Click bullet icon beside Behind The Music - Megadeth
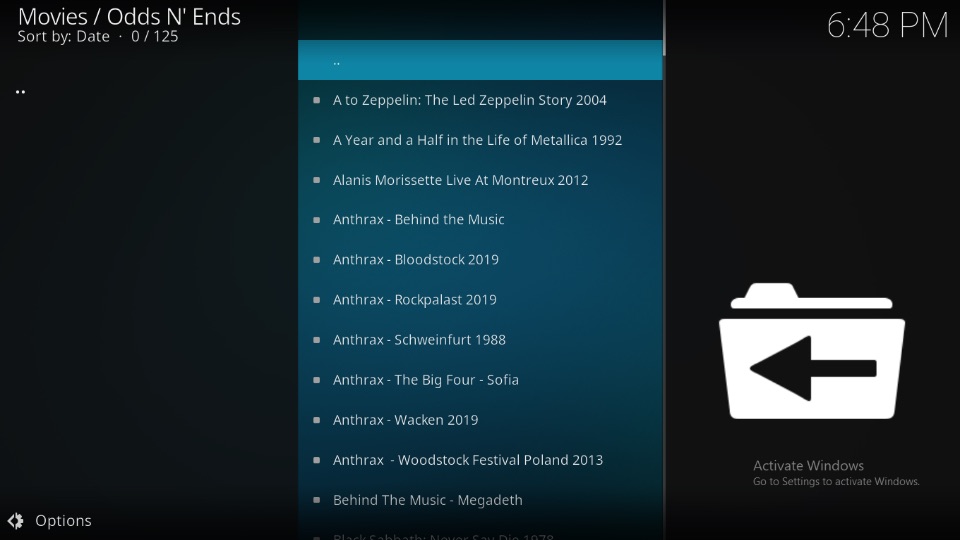This screenshot has width=960, height=540. click(317, 500)
